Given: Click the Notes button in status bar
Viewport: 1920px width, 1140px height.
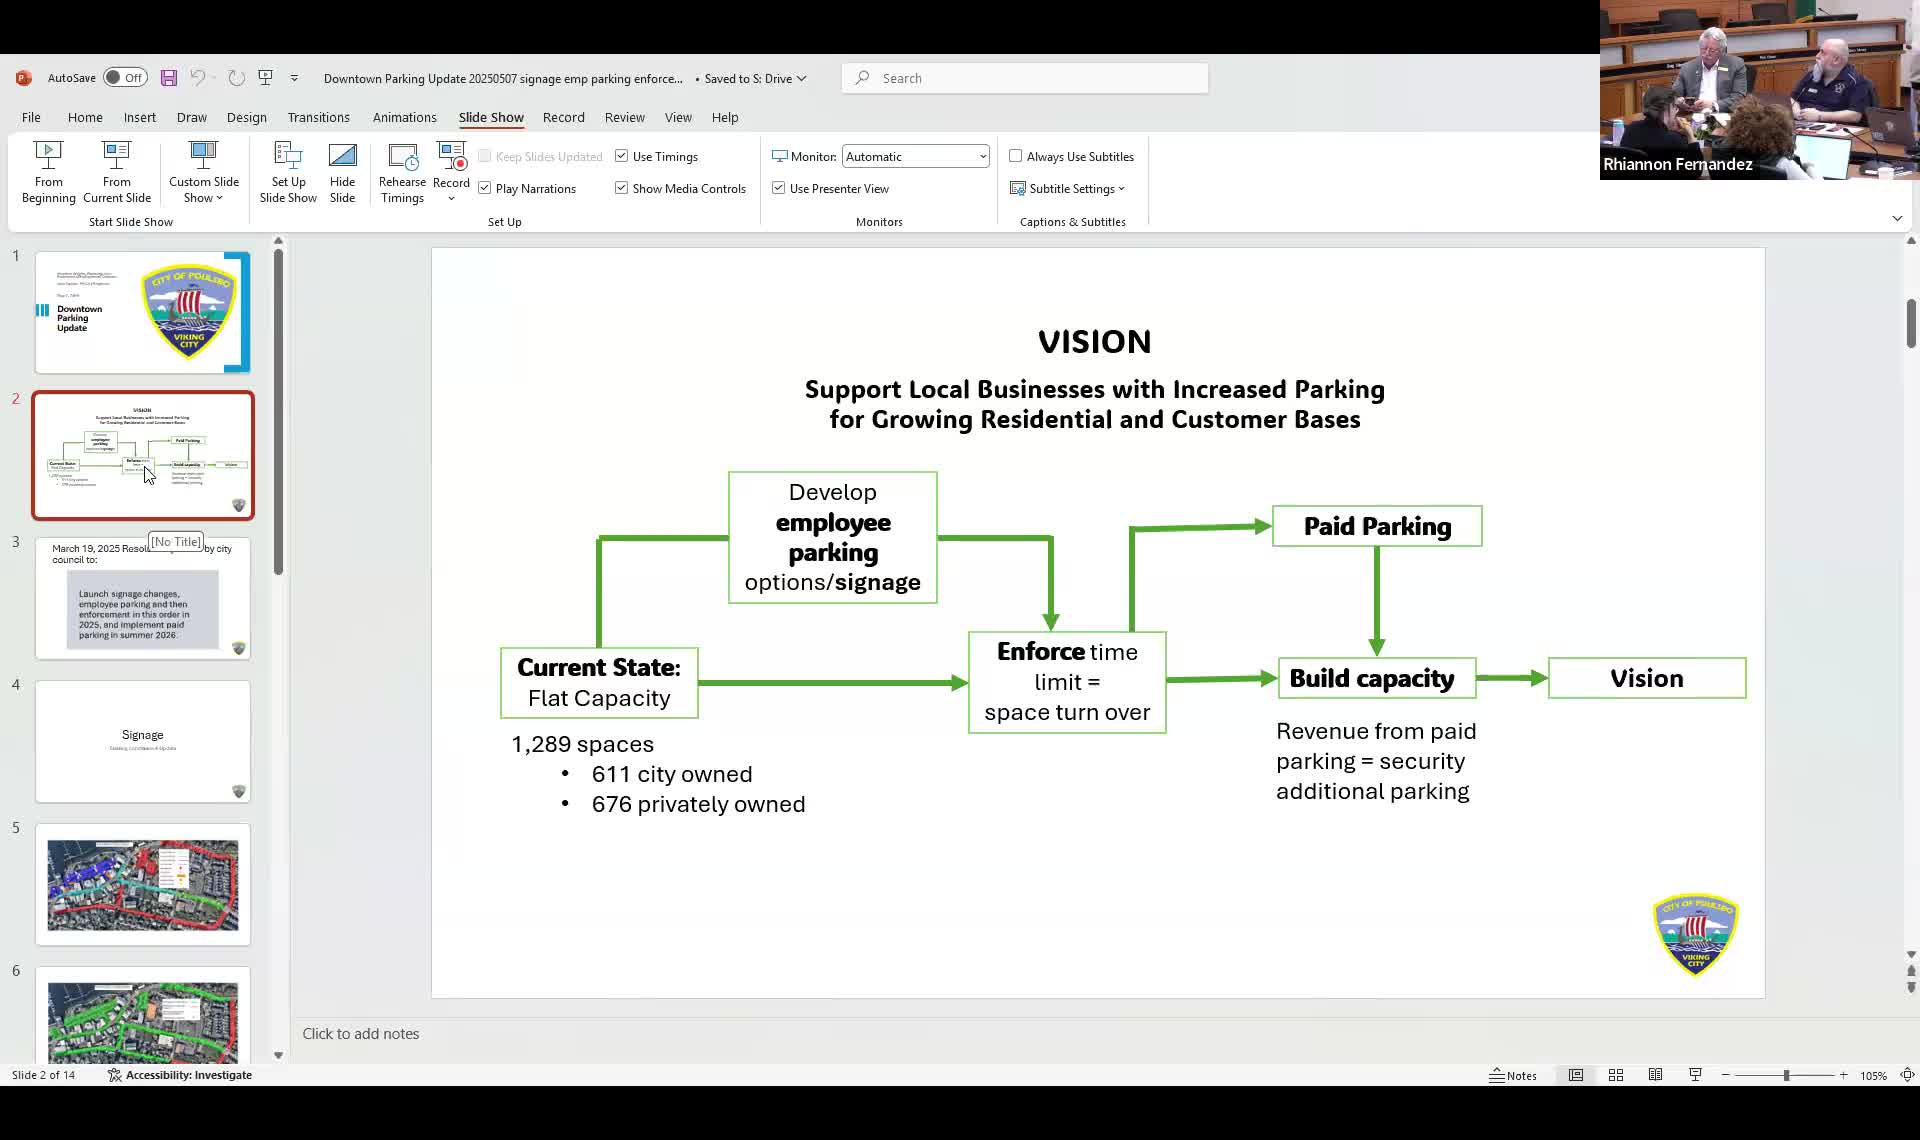Looking at the screenshot, I should [1513, 1075].
